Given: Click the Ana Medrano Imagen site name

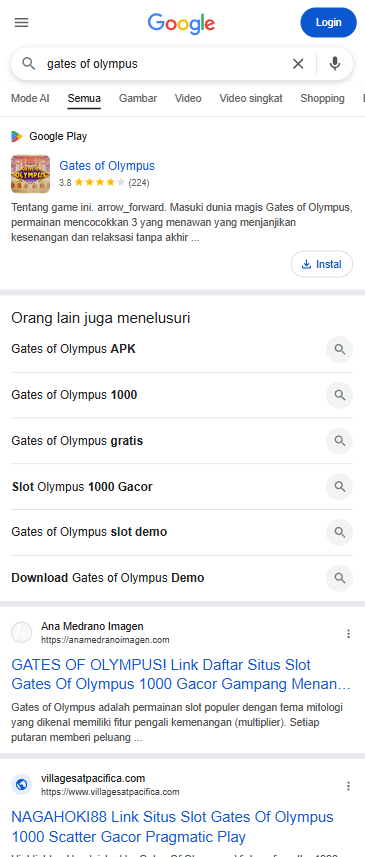Looking at the screenshot, I should [92, 626].
